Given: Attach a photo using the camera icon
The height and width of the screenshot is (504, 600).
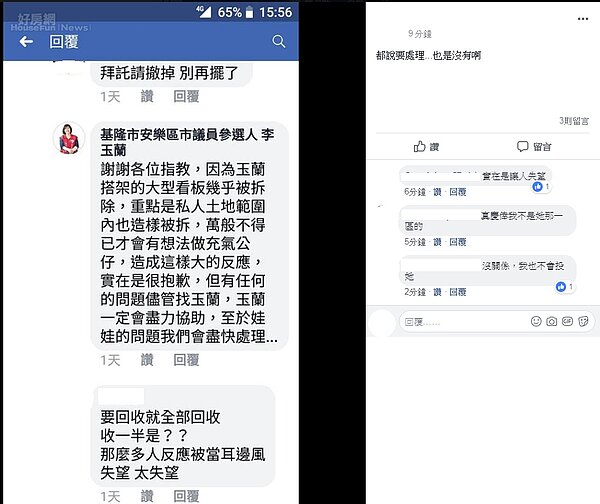Looking at the screenshot, I should pos(551,321).
